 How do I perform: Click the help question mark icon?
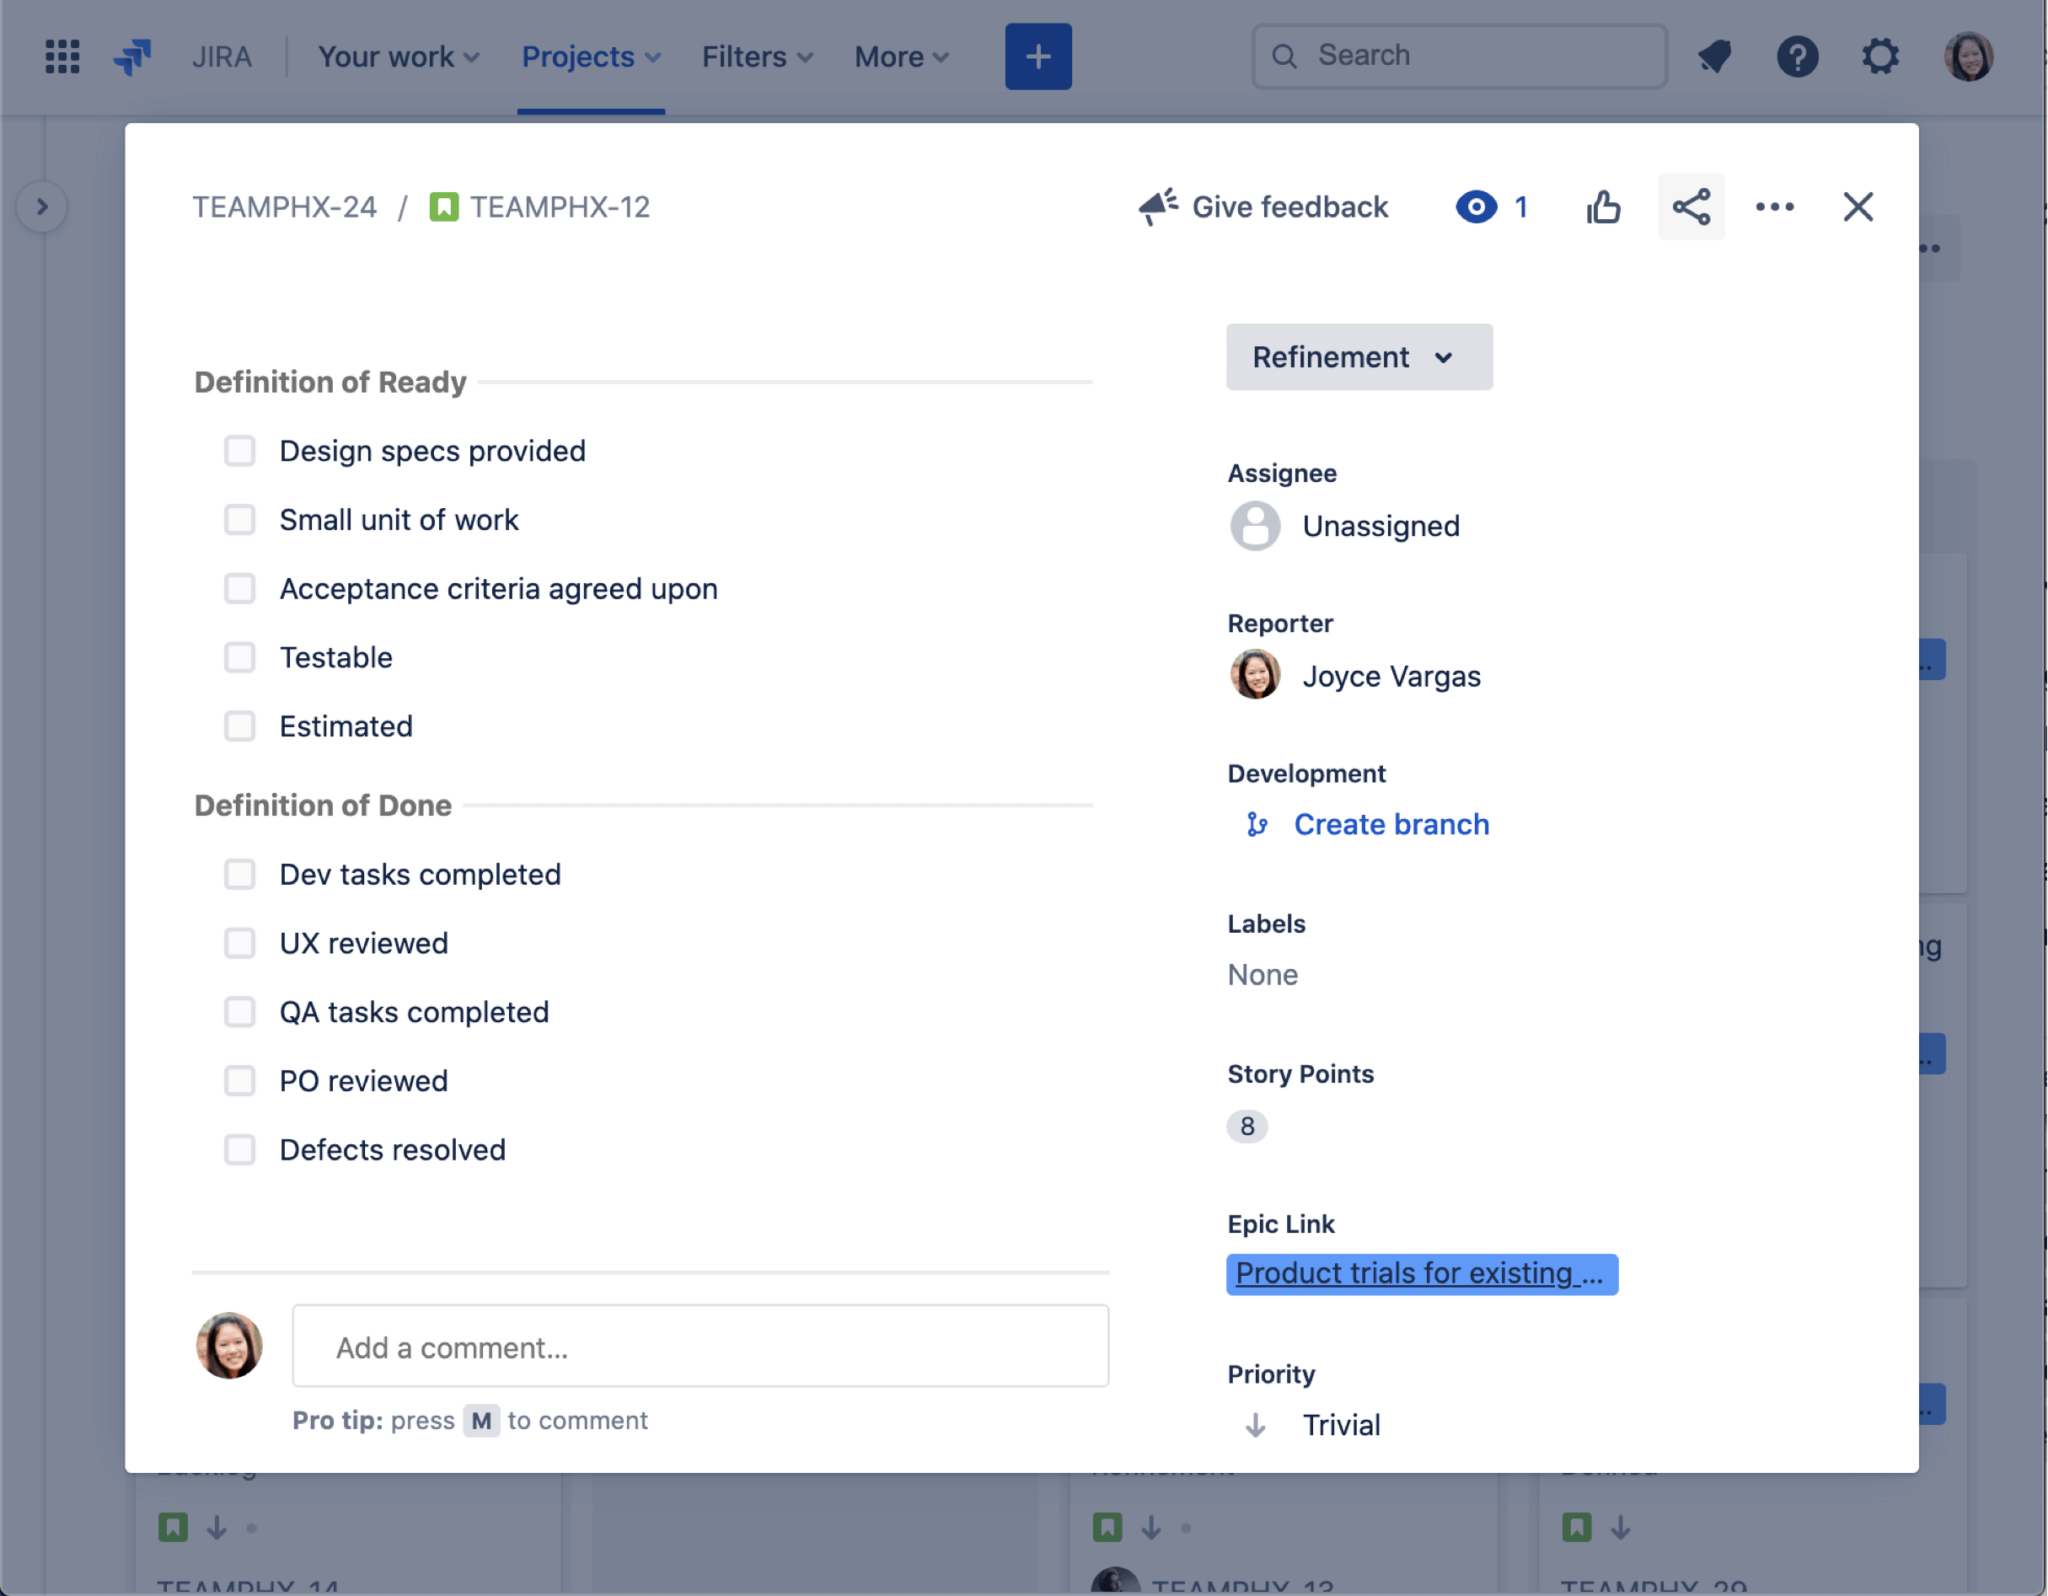pos(1799,53)
